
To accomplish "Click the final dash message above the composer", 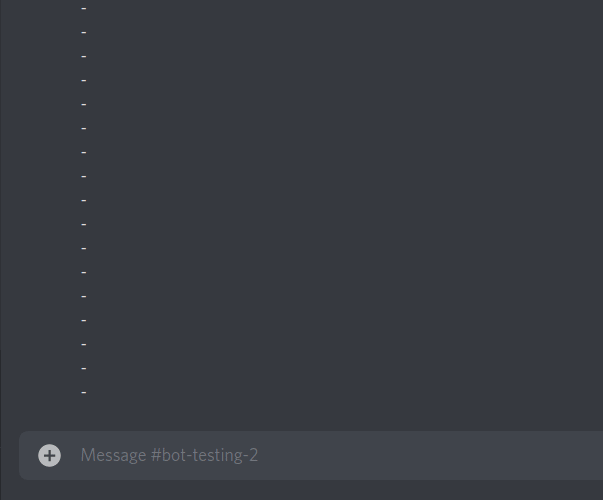I will pyautogui.click(x=84, y=392).
